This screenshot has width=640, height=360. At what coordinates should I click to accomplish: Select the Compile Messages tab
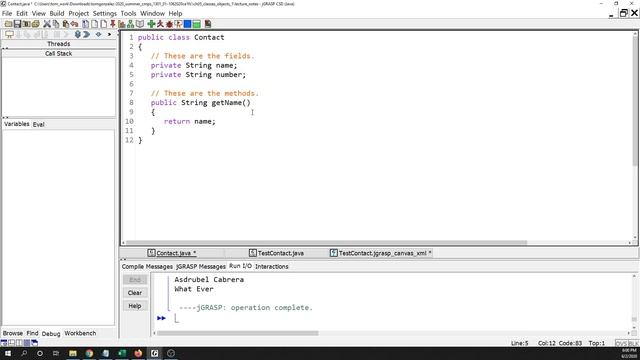147,267
